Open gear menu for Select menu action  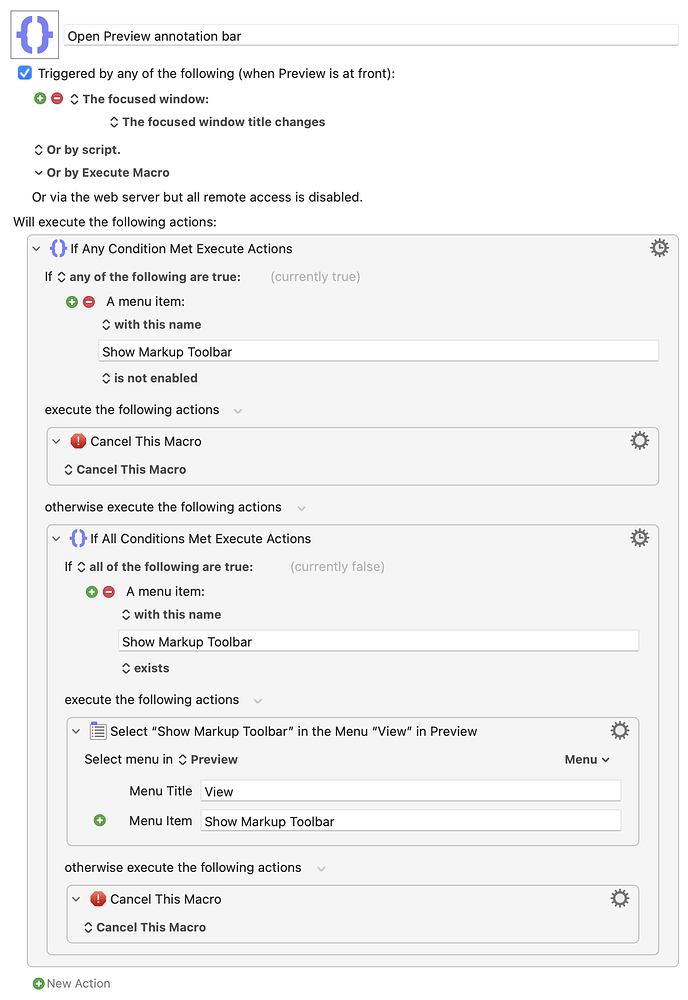point(620,730)
